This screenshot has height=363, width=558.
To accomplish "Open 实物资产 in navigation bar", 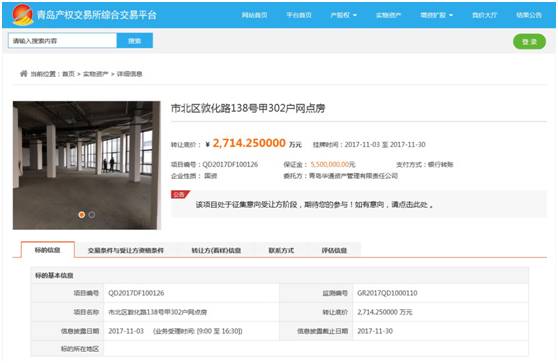I will pyautogui.click(x=388, y=15).
